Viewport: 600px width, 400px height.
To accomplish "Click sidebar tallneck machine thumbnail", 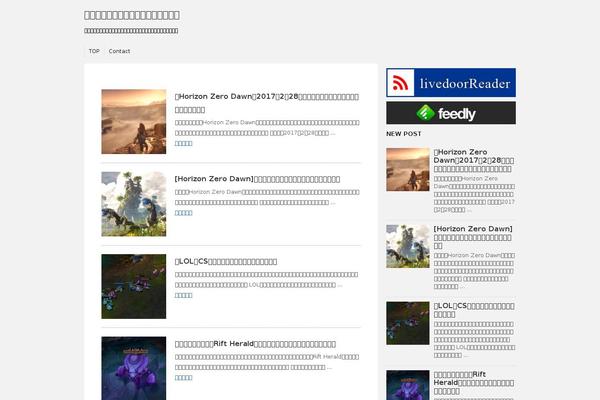I will pyautogui.click(x=408, y=246).
